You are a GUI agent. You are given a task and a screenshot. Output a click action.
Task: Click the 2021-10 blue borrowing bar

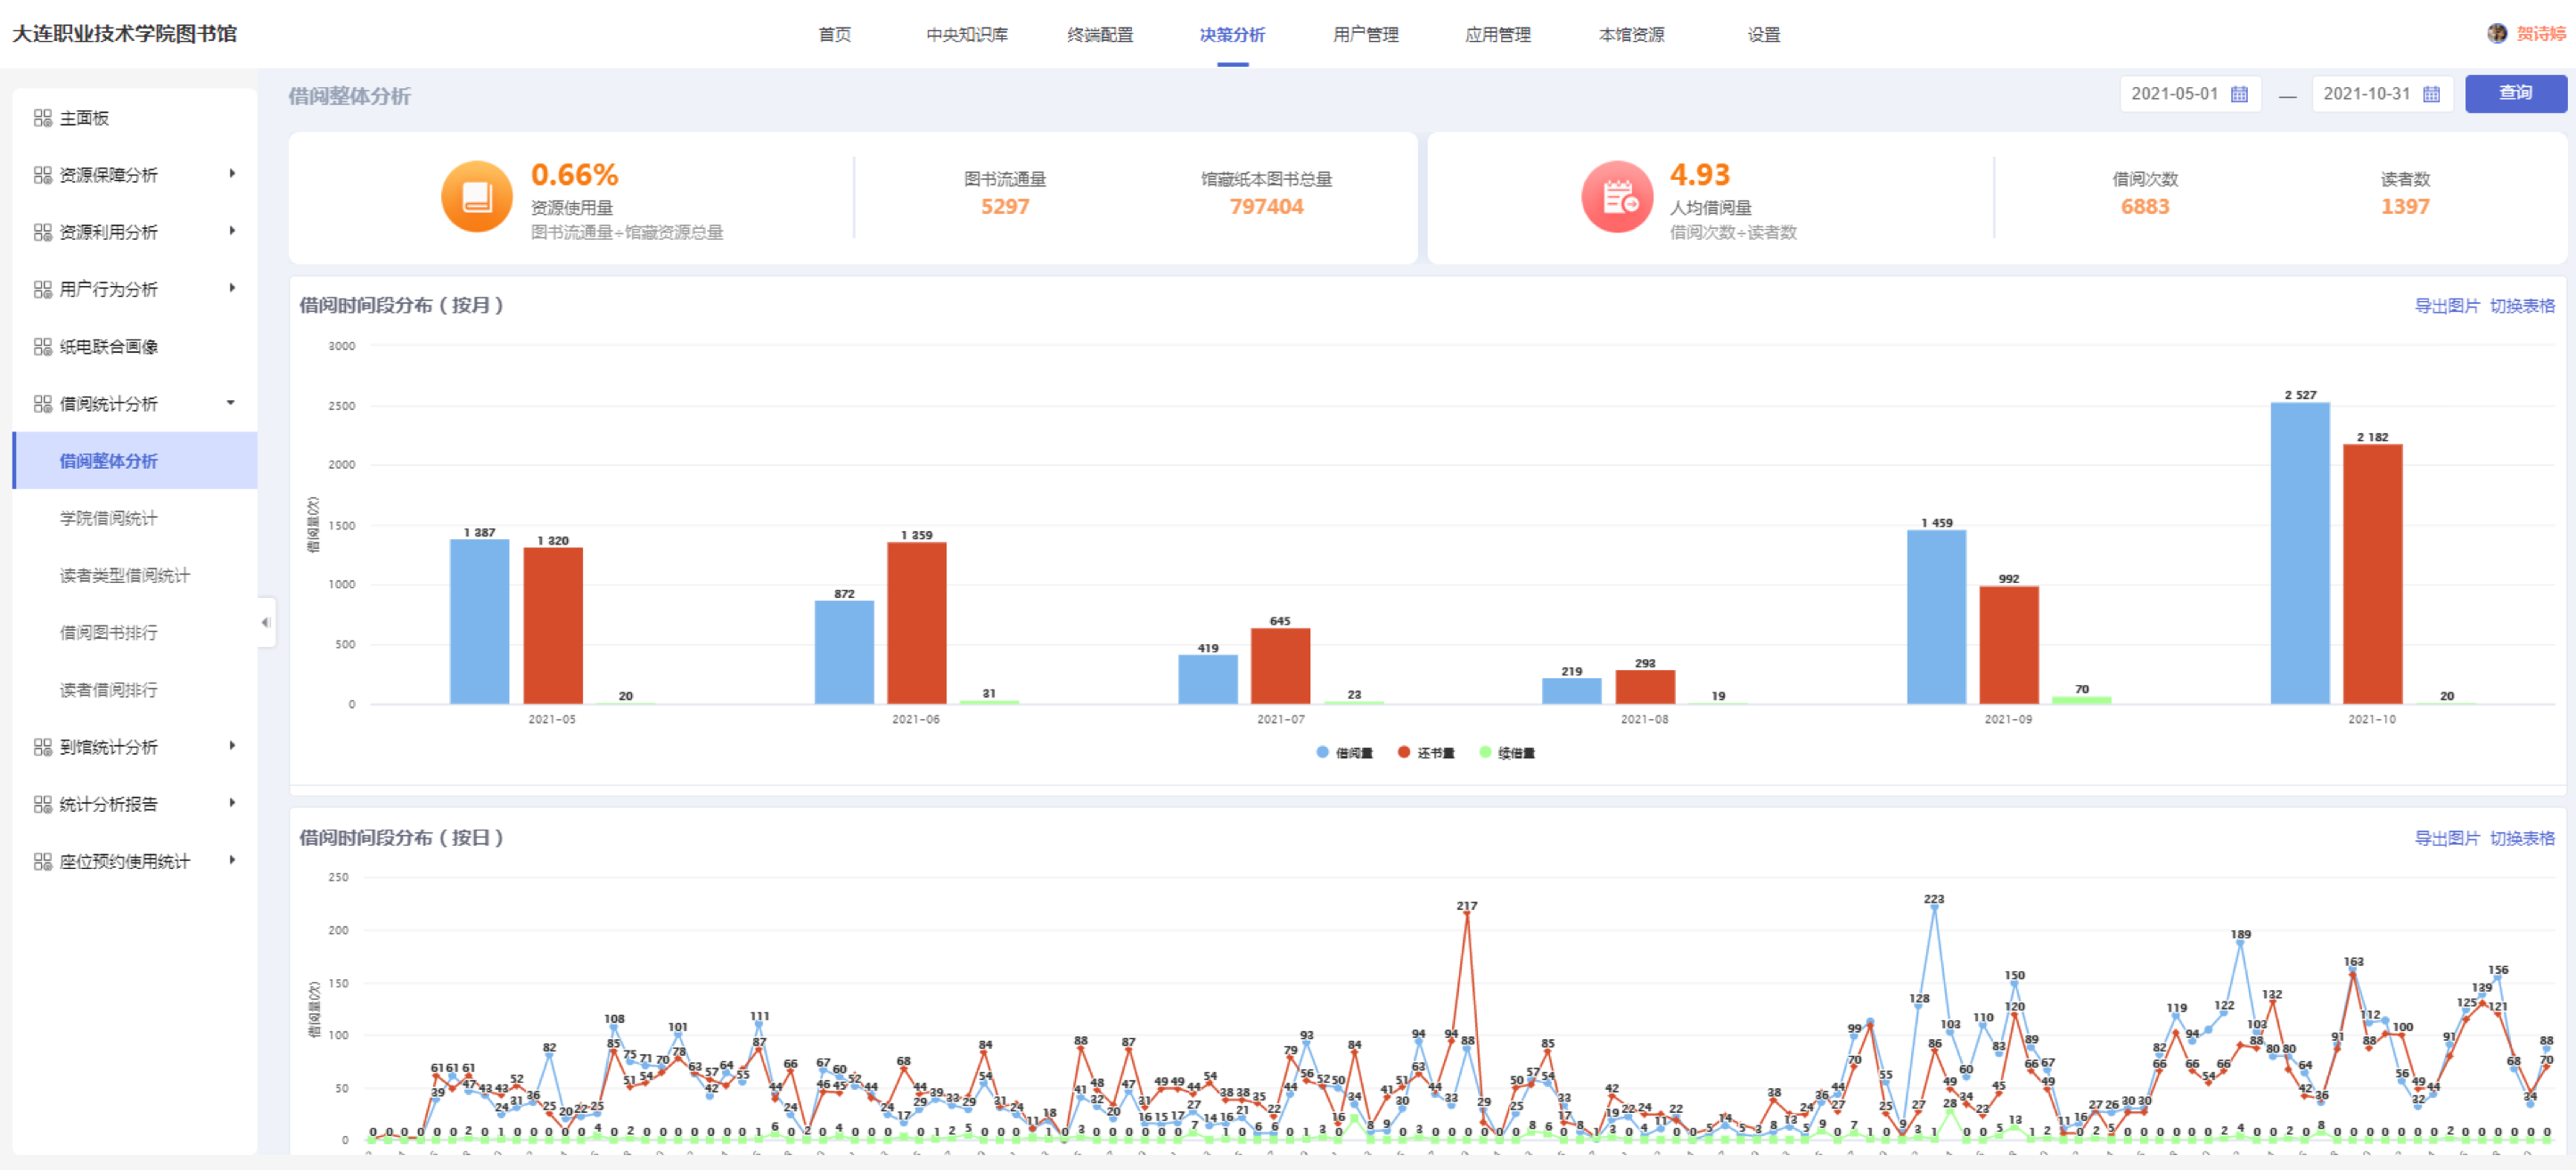tap(2299, 553)
